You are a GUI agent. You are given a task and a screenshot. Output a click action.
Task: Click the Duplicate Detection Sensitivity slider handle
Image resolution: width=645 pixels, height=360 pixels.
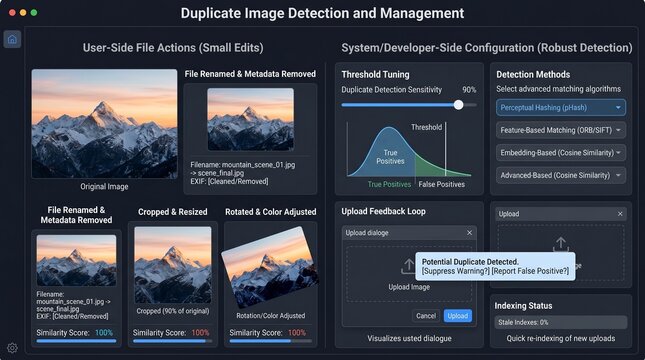tap(459, 105)
